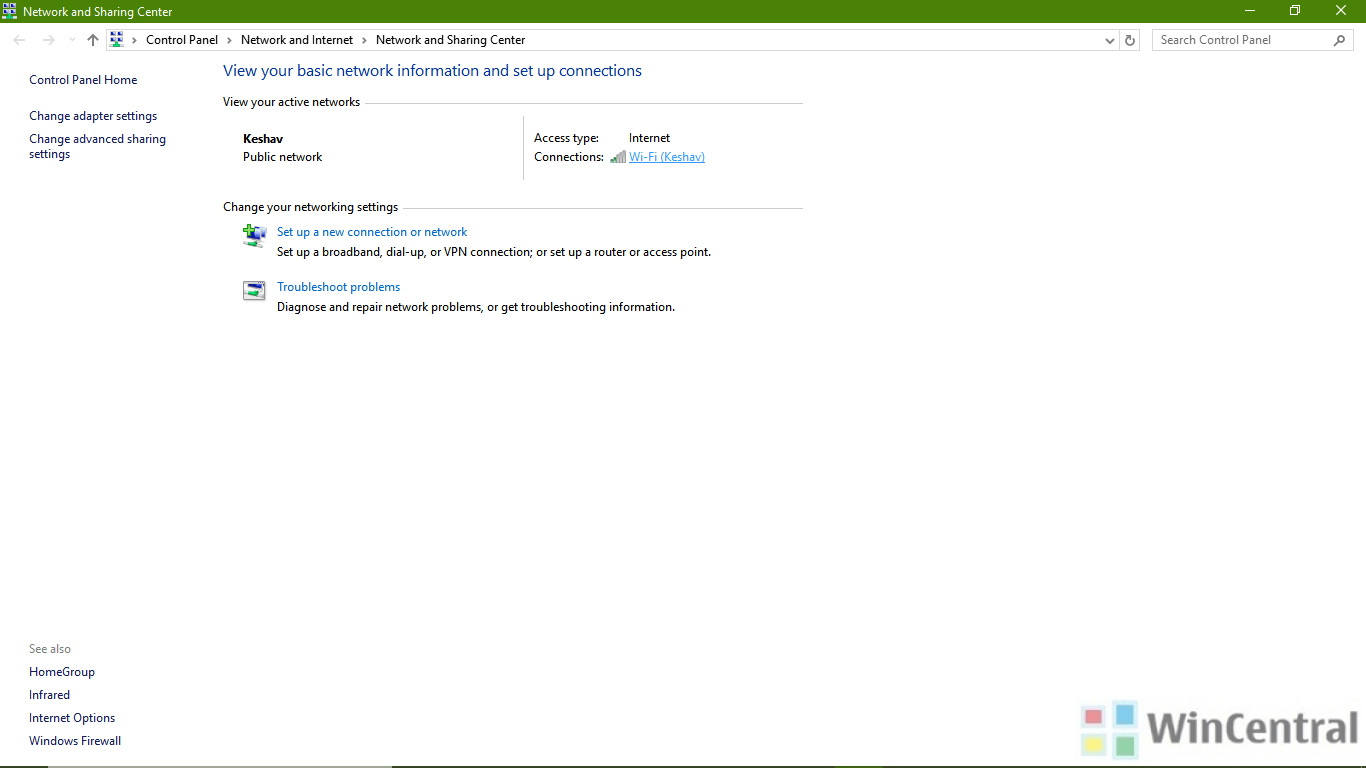Viewport: 1366px width, 768px height.
Task: Open Windows Firewall under See also
Action: coord(75,741)
